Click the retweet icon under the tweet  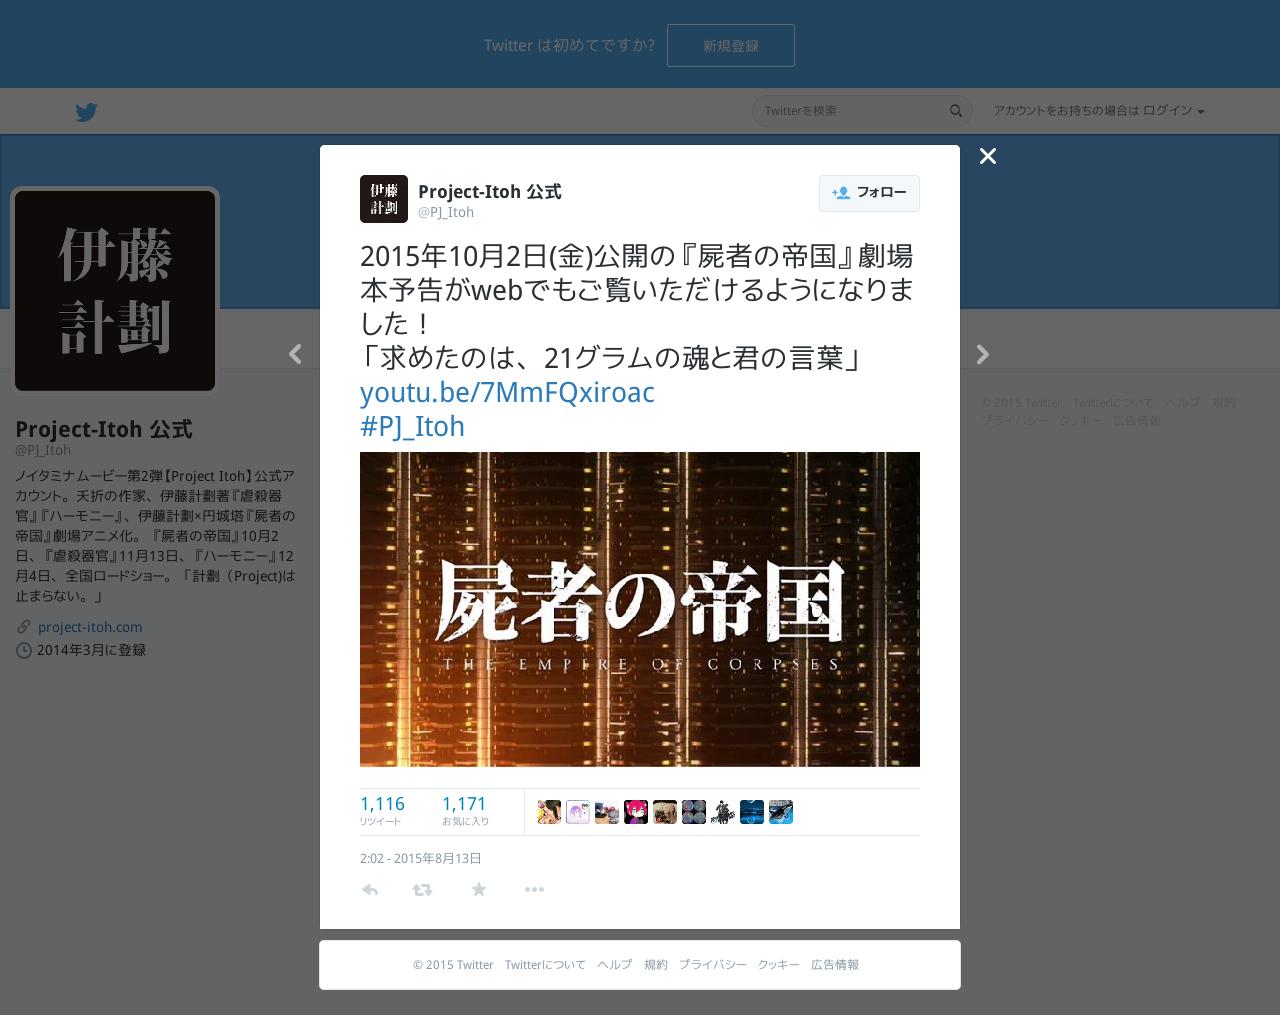[422, 889]
